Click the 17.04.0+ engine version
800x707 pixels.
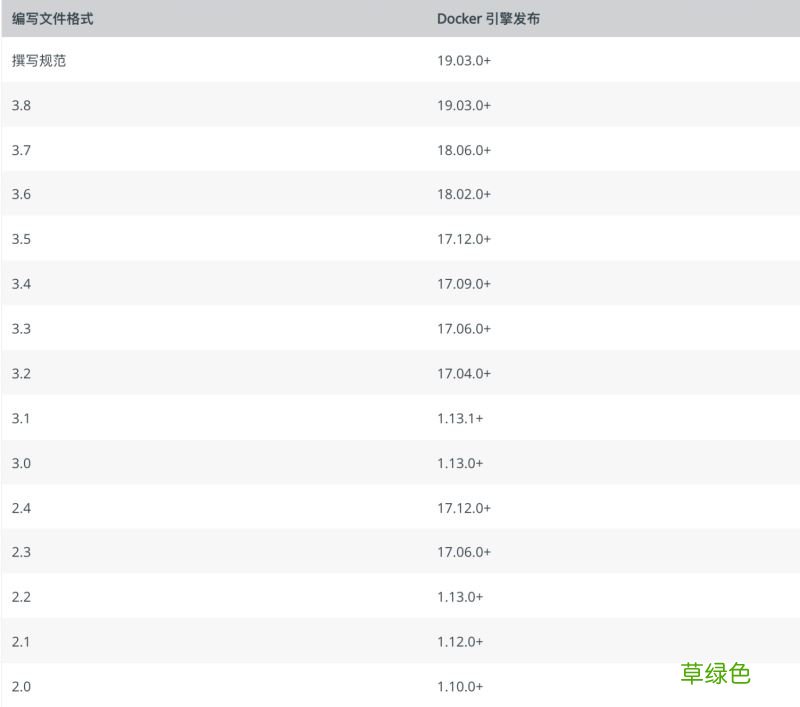point(464,373)
